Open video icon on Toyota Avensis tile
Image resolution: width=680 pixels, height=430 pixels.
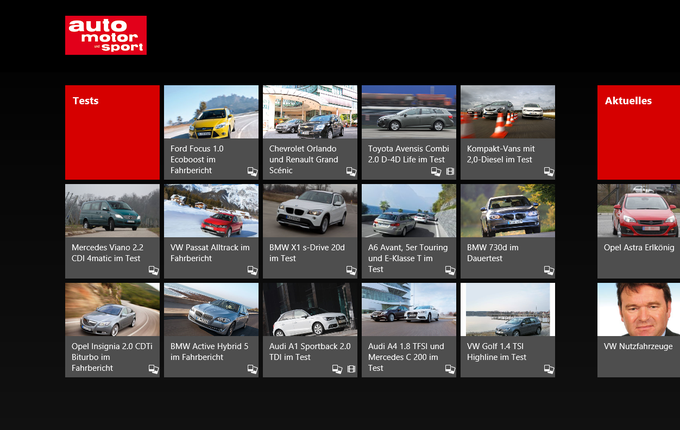click(x=450, y=172)
